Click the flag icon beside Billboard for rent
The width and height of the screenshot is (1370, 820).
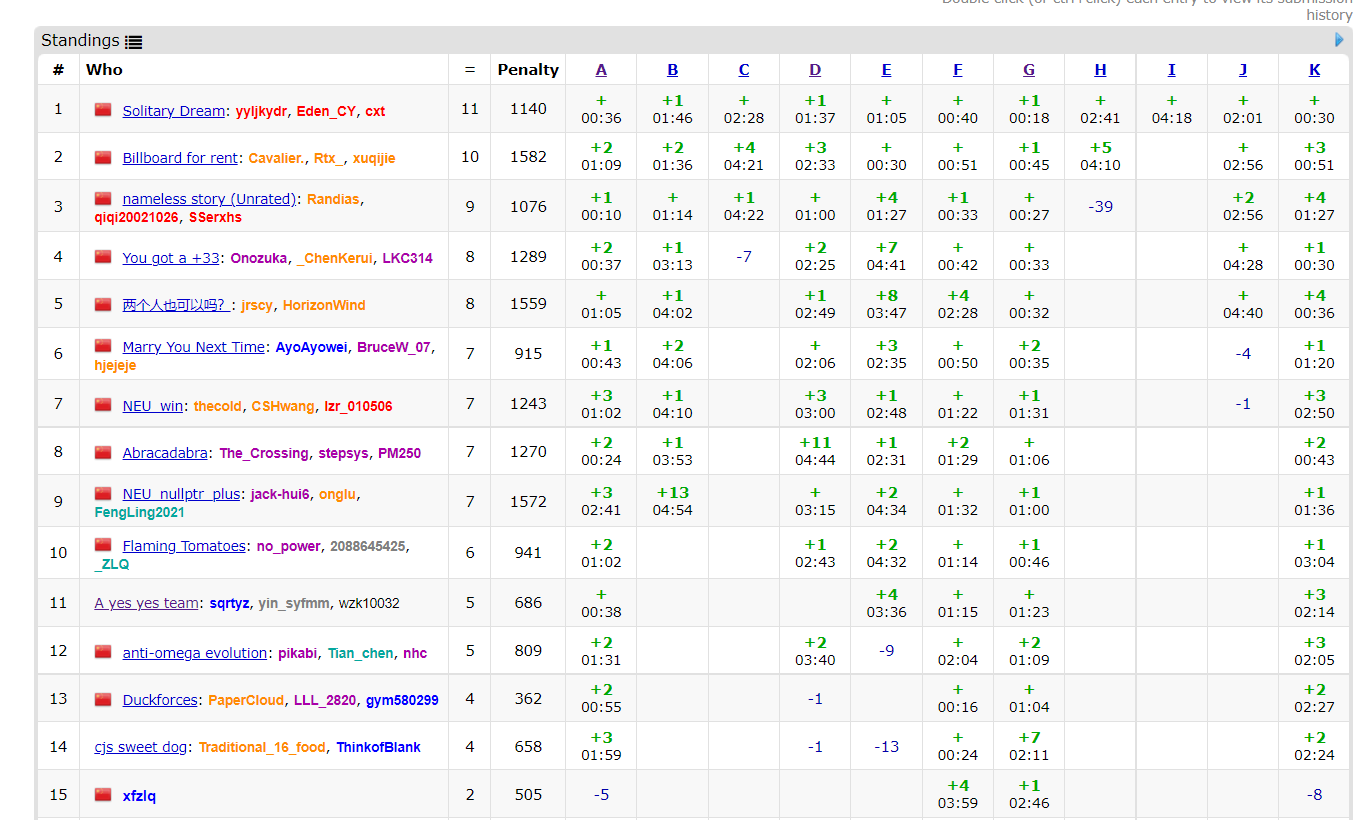tap(103, 157)
